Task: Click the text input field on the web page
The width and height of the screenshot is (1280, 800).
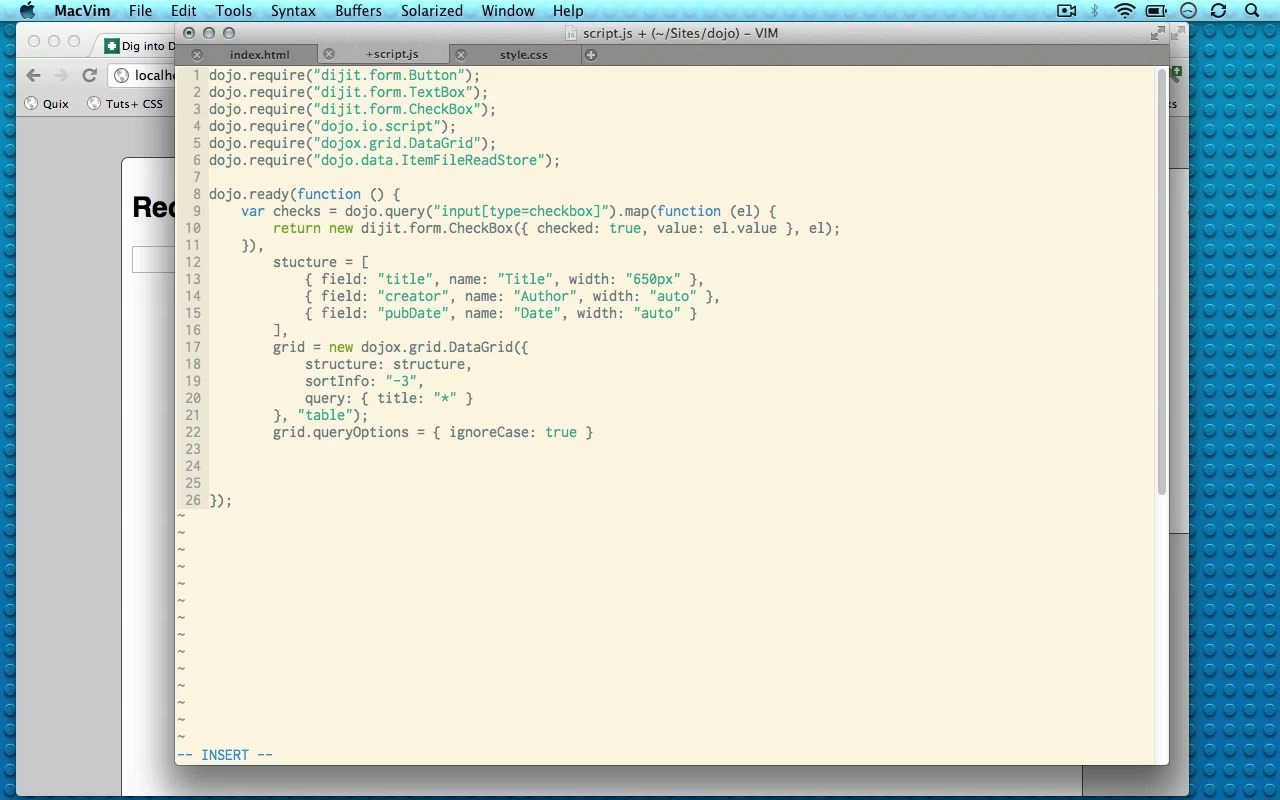Action: coord(153,259)
